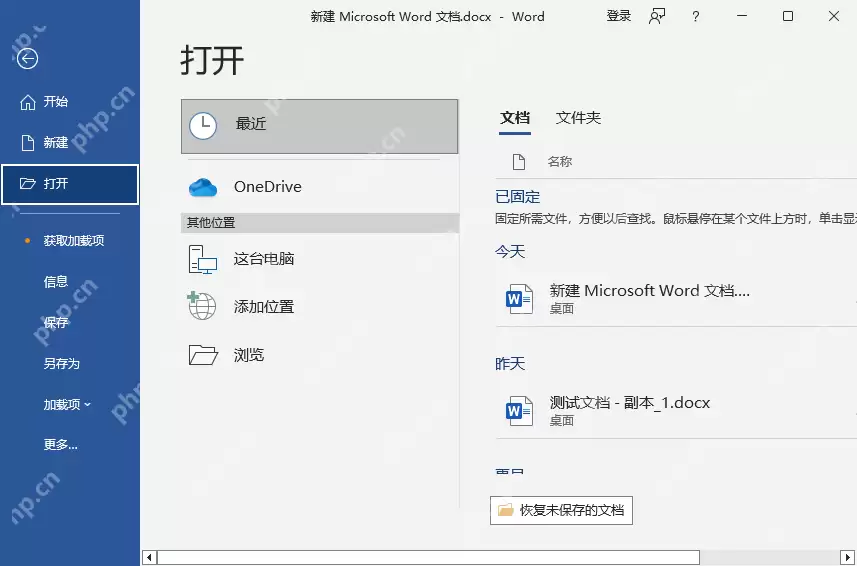This screenshot has width=857, height=566.
Task: Click the Word file icon of 新建 Microsoft Word 文档
Action: pyautogui.click(x=519, y=299)
